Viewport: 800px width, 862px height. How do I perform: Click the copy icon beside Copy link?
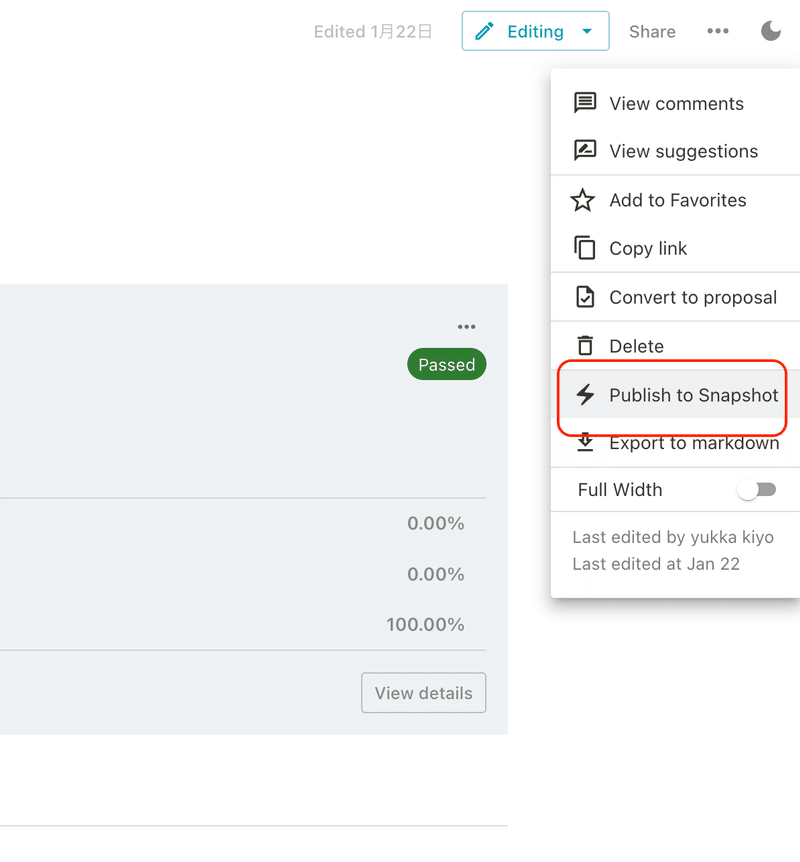point(584,248)
